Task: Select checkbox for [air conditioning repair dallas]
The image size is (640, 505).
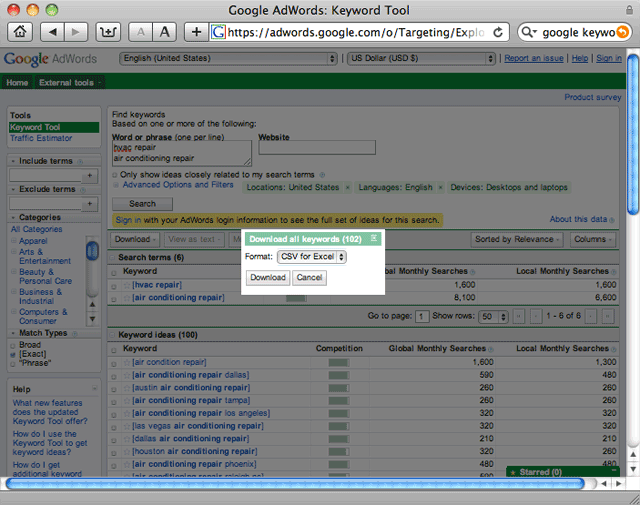Action: [x=114, y=376]
